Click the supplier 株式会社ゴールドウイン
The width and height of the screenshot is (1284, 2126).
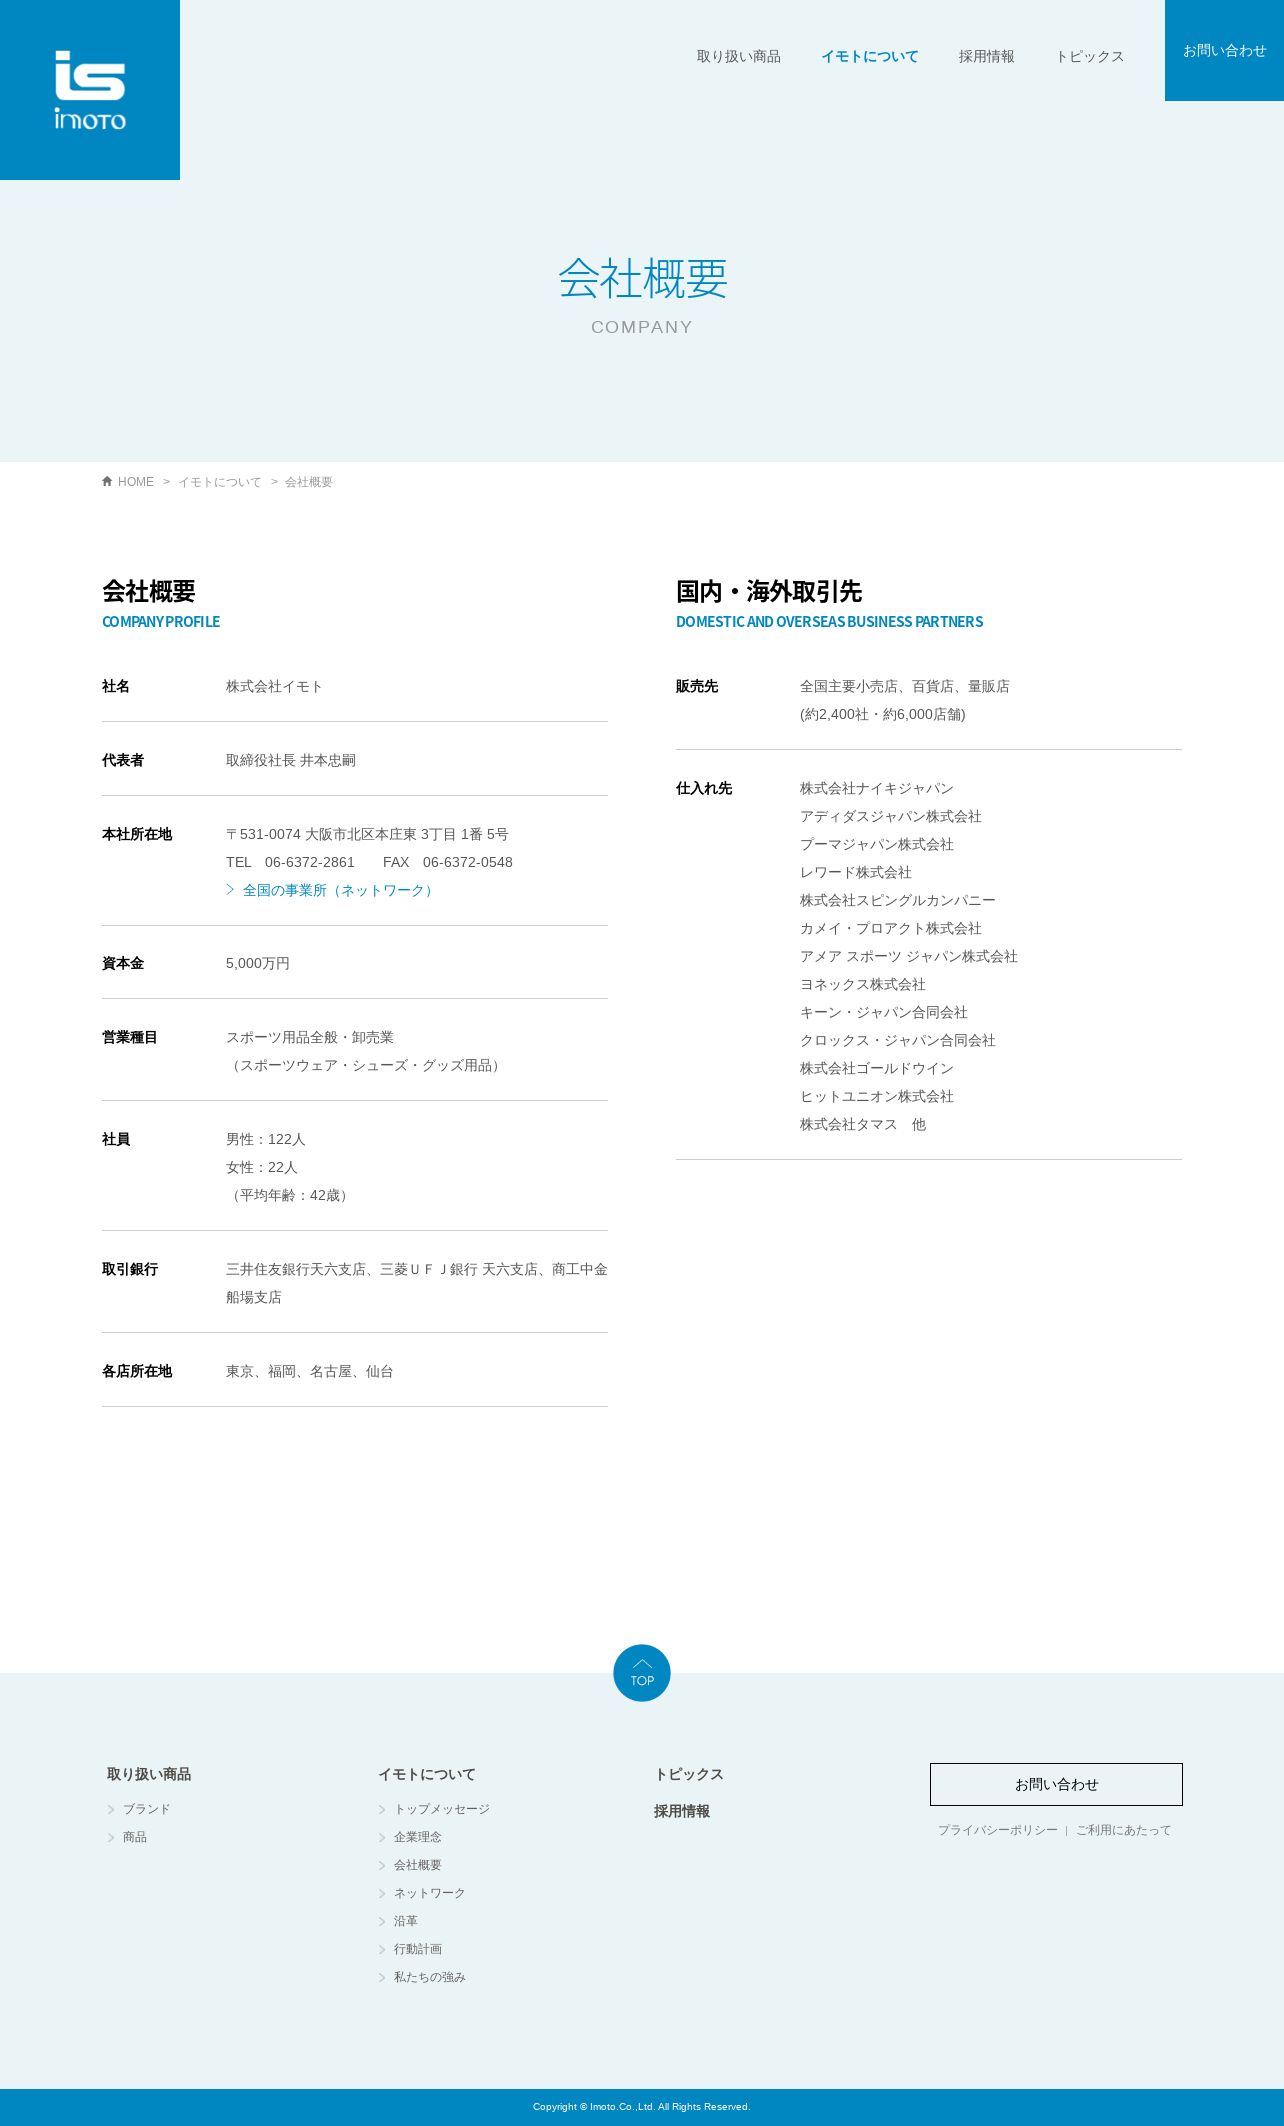tap(877, 1068)
